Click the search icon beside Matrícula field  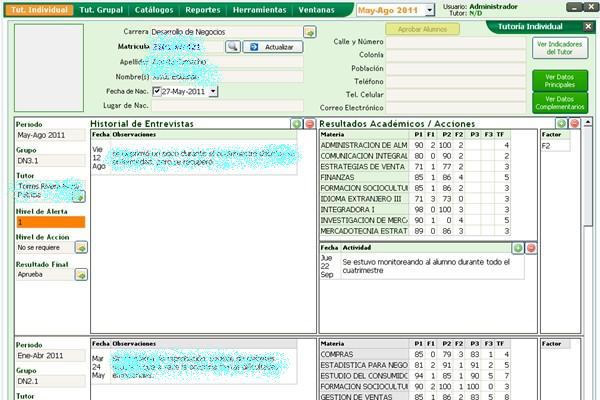[x=232, y=46]
